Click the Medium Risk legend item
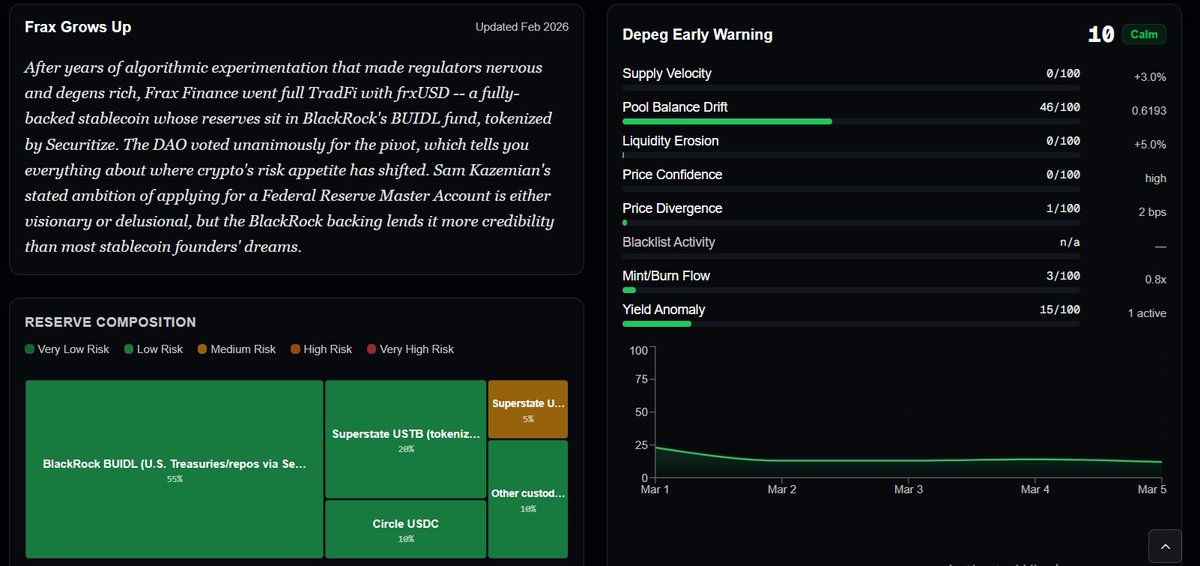1200x566 pixels. [236, 349]
